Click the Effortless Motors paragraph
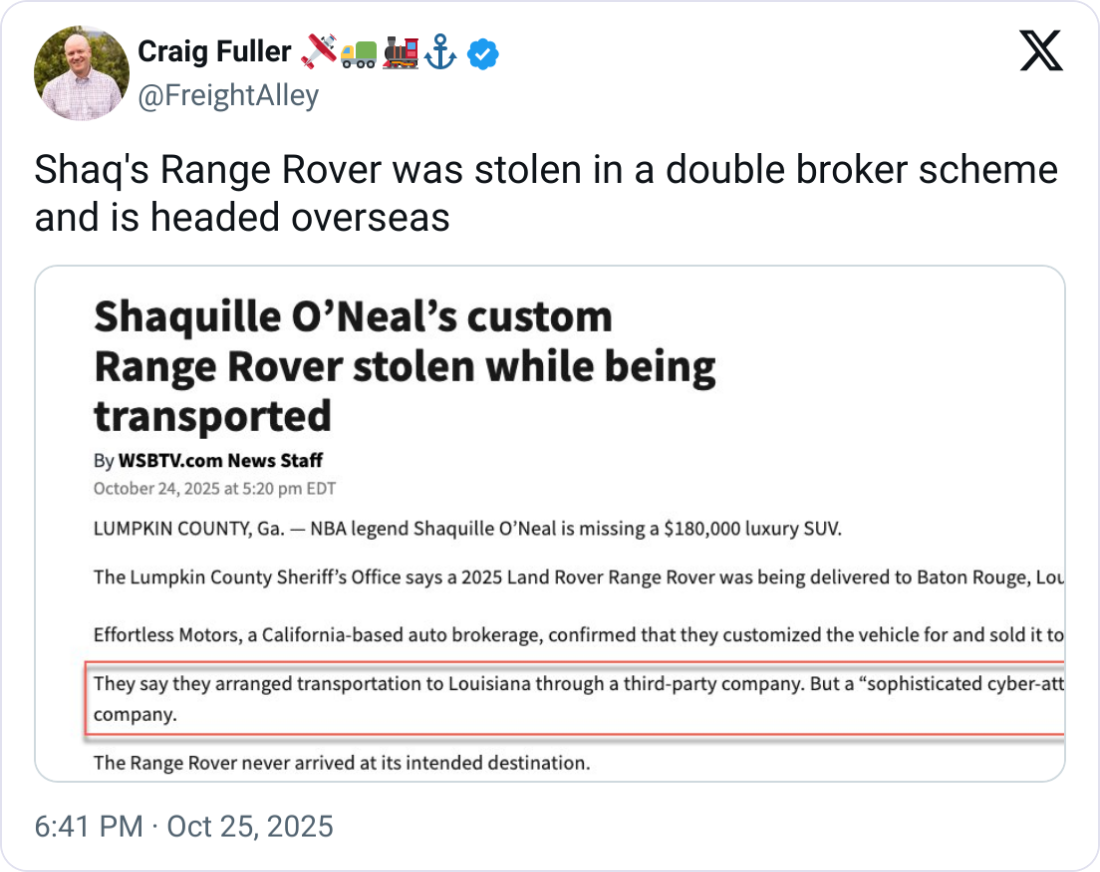 (x=577, y=634)
